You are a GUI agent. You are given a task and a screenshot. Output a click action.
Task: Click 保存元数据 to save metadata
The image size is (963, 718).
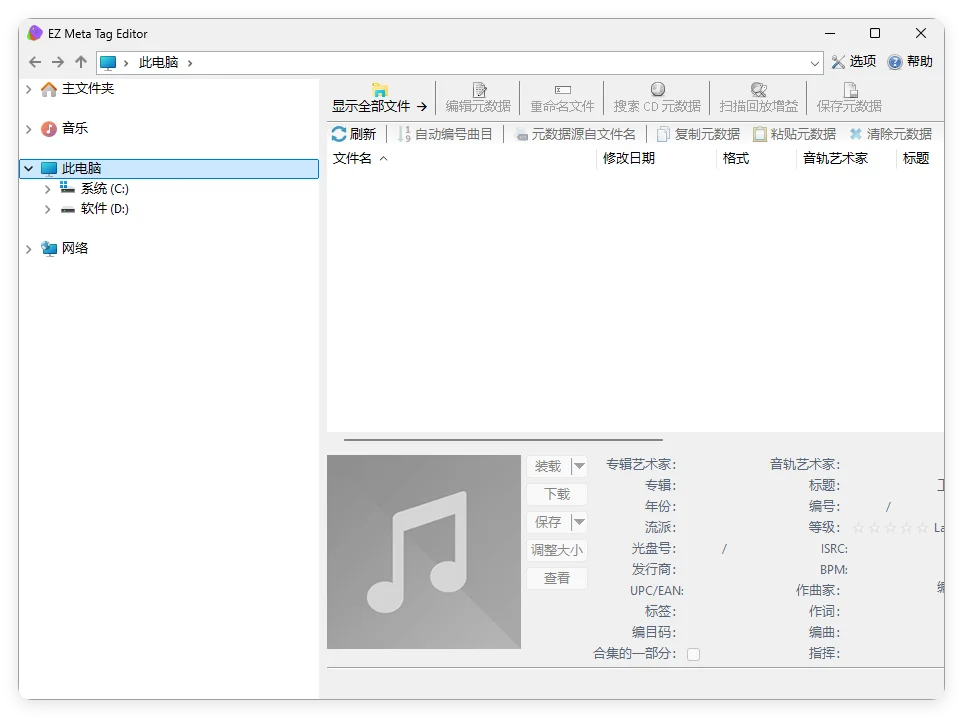pyautogui.click(x=849, y=97)
